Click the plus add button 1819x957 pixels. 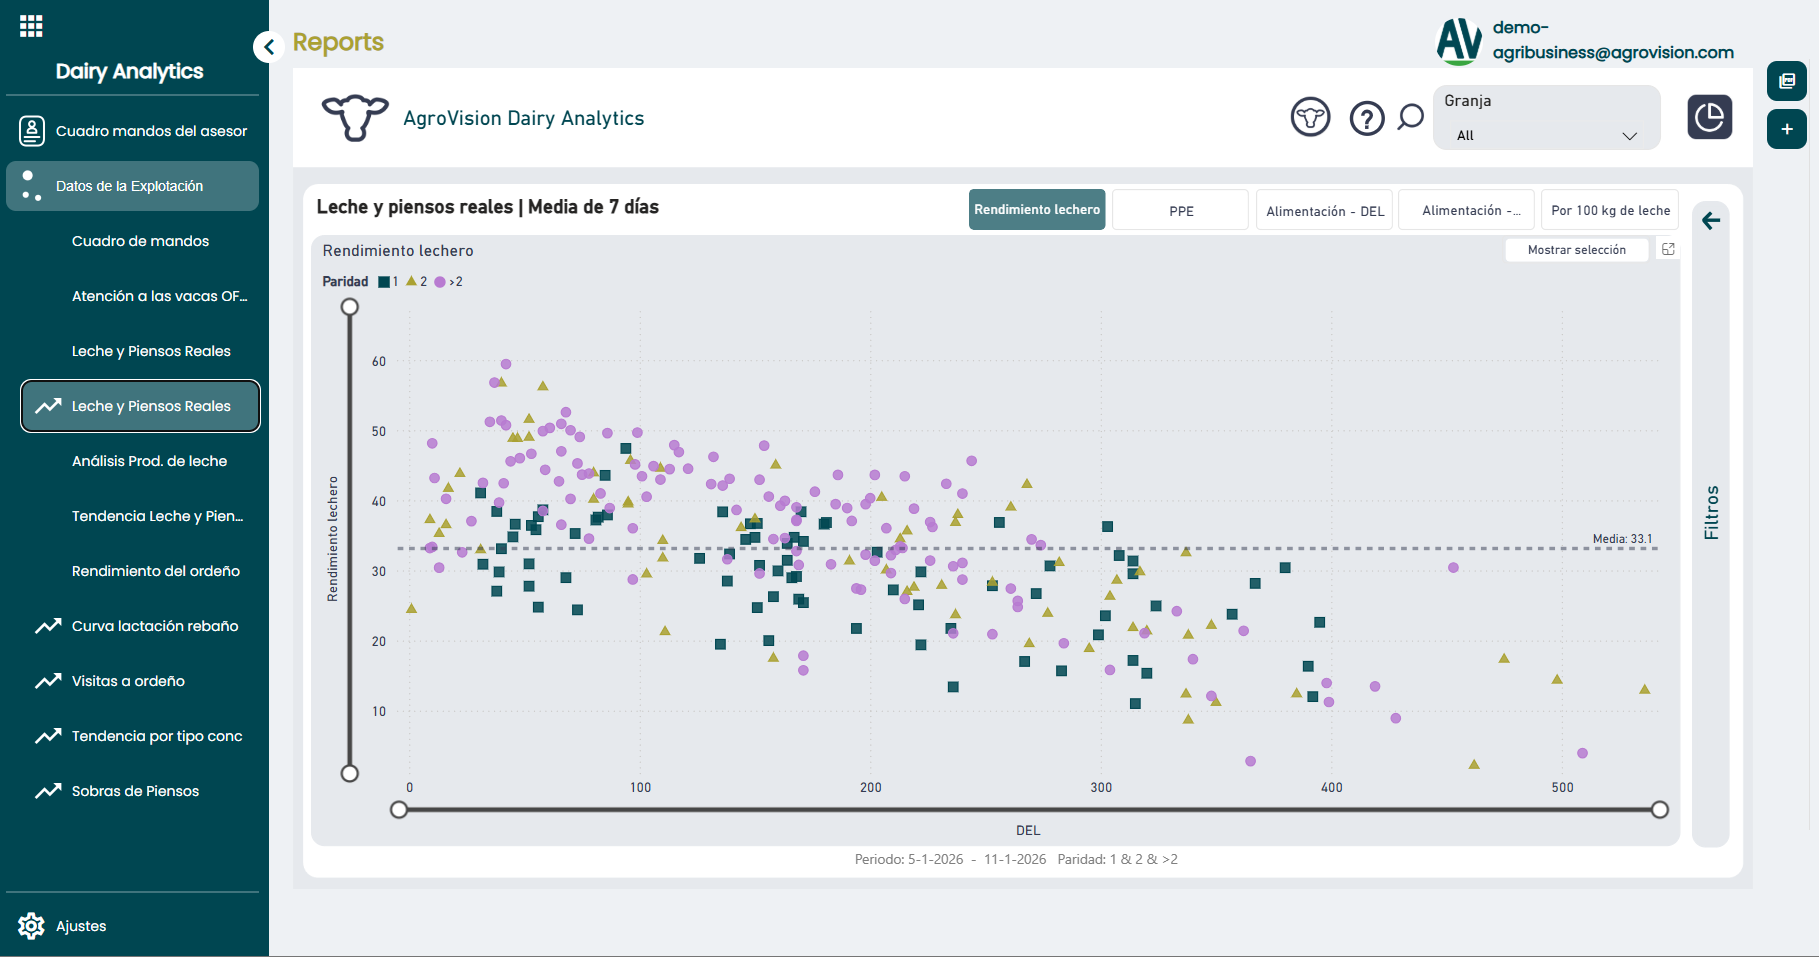point(1786,129)
